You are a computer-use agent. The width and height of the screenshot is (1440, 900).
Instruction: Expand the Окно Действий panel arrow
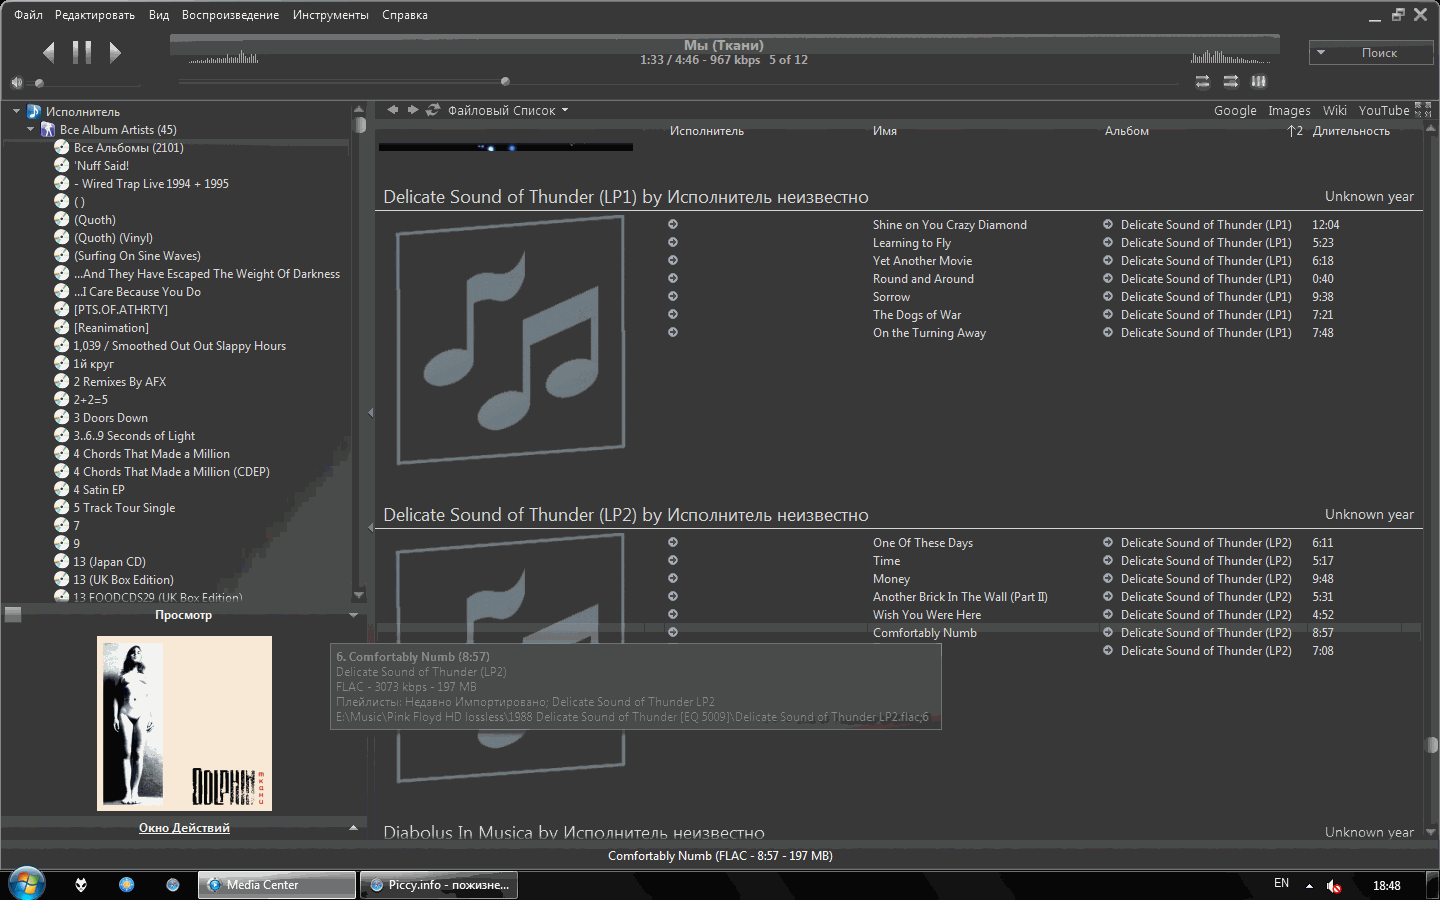[x=353, y=827]
